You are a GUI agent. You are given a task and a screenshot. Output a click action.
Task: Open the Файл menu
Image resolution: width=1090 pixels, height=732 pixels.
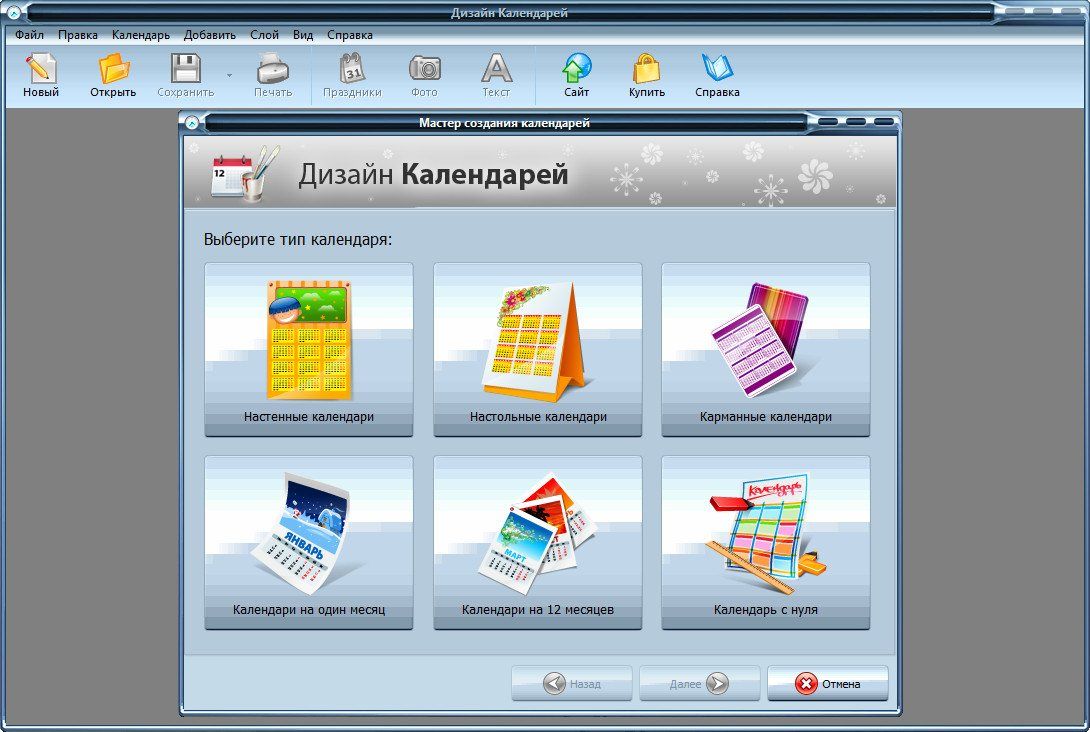[29, 34]
